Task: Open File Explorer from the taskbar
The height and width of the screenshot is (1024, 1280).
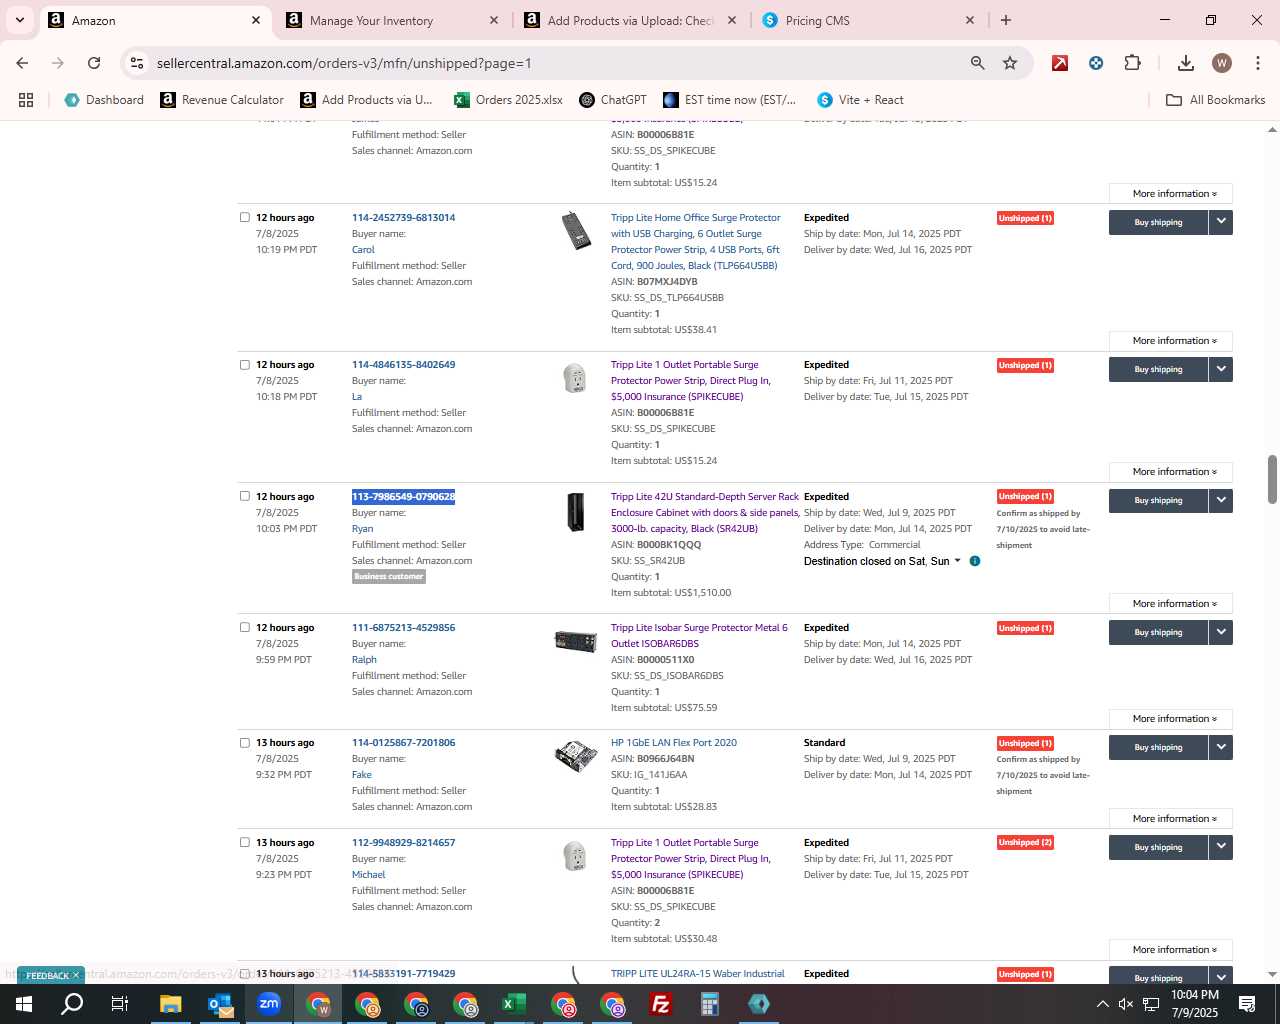Action: [170, 1004]
